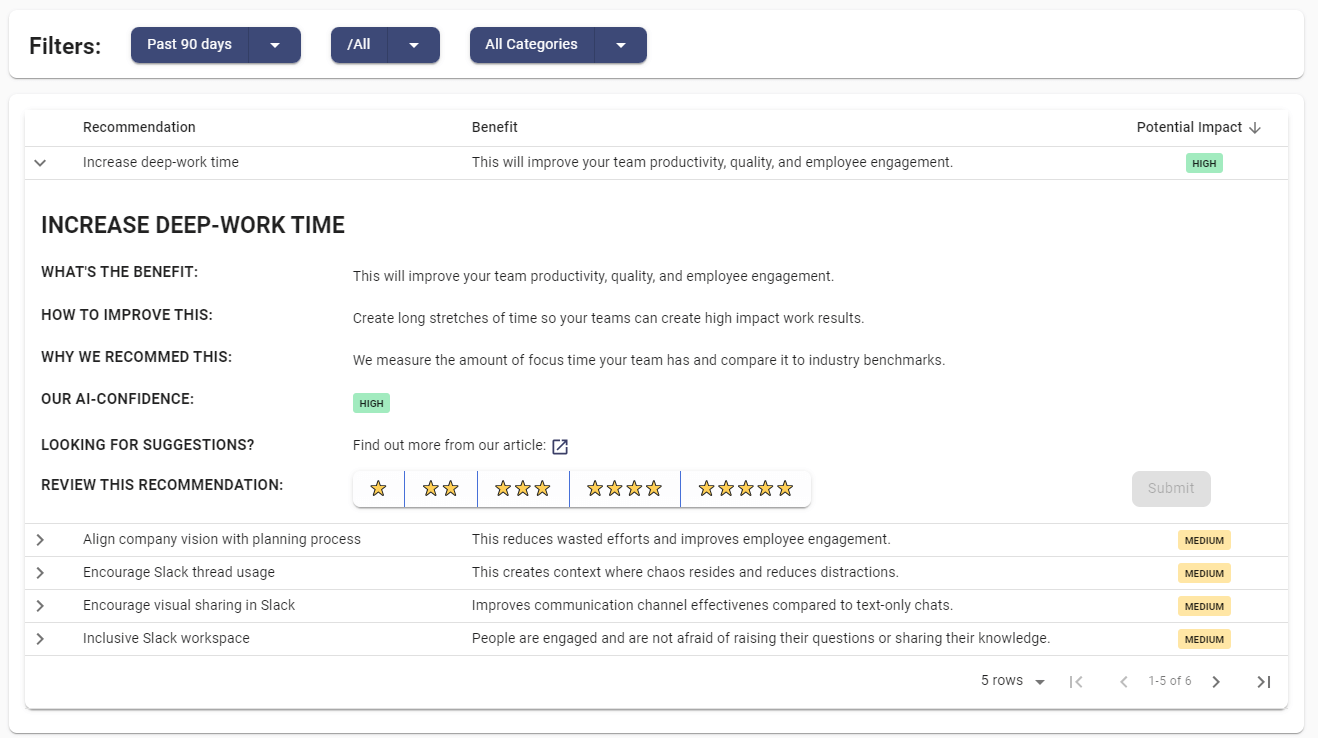This screenshot has width=1318, height=738.
Task: Click the sort arrow on Potential Impact
Action: [1257, 127]
